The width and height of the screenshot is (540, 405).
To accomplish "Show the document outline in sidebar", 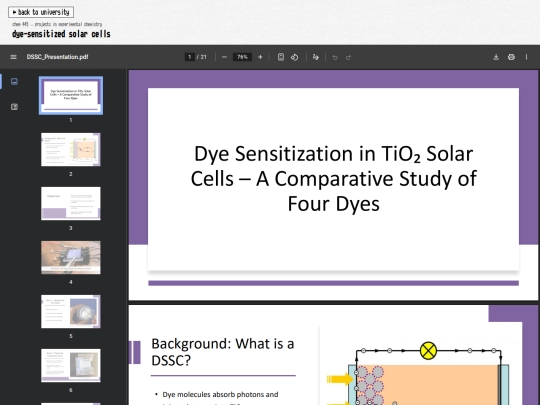I will click(14, 107).
